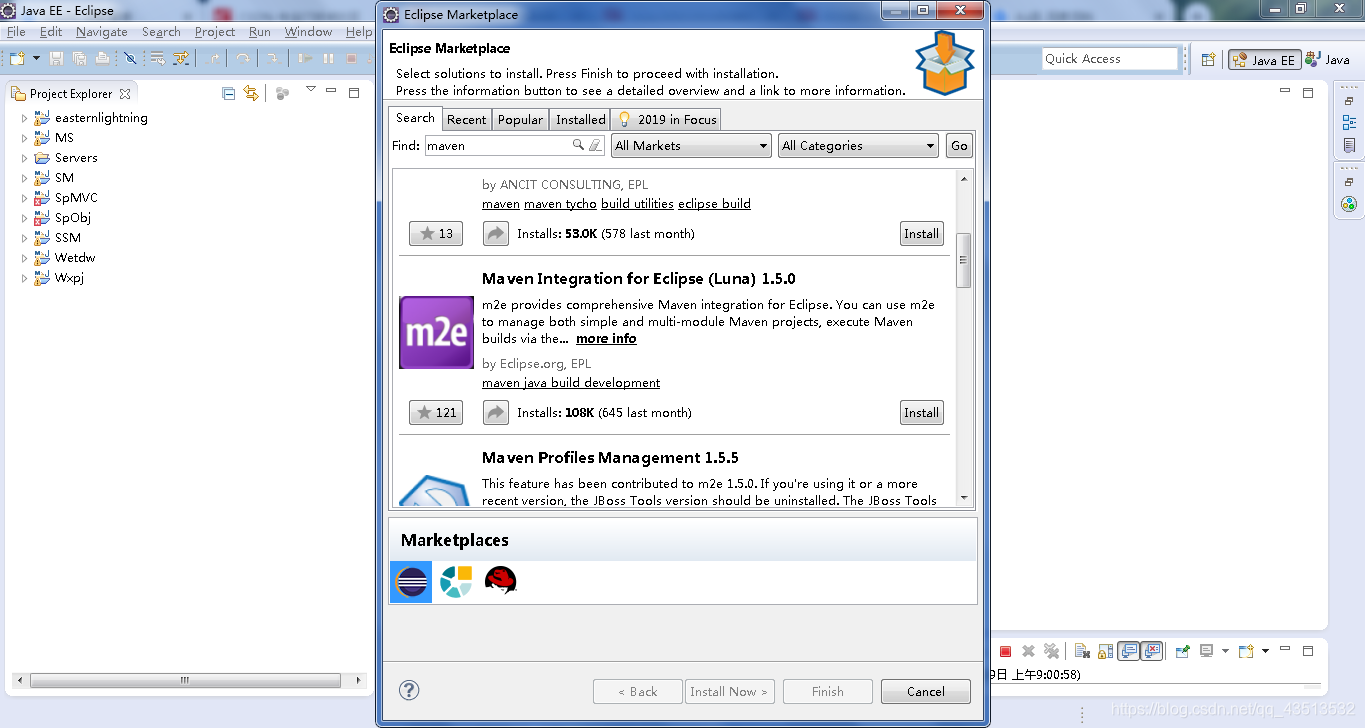Close the Project Explorer tab
Image resolution: width=1365 pixels, height=728 pixels.
(x=125, y=94)
